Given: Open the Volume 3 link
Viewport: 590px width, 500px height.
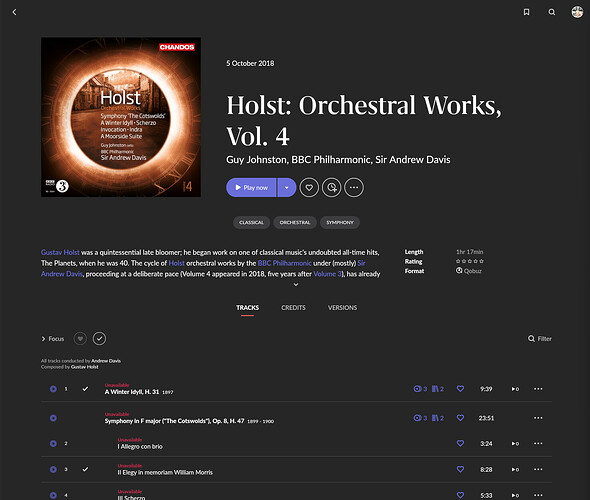Looking at the screenshot, I should pyautogui.click(x=327, y=274).
